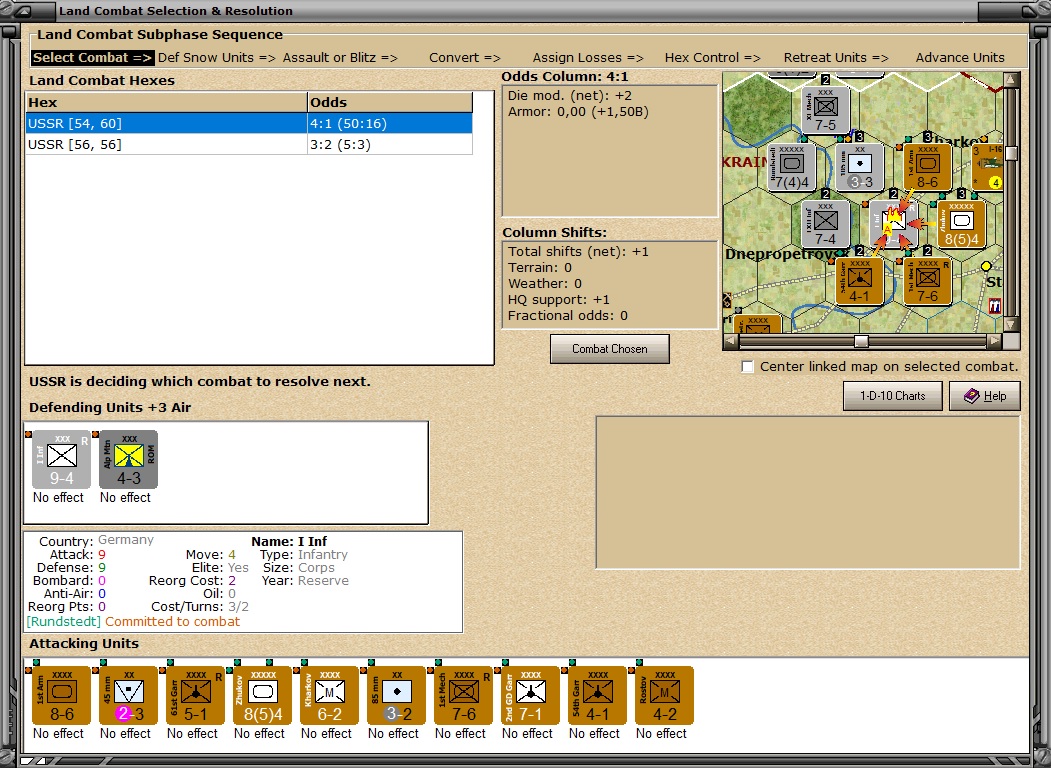Click the Total shifts (net): +1 line
Screen dimensions: 1051x768
coord(578,251)
